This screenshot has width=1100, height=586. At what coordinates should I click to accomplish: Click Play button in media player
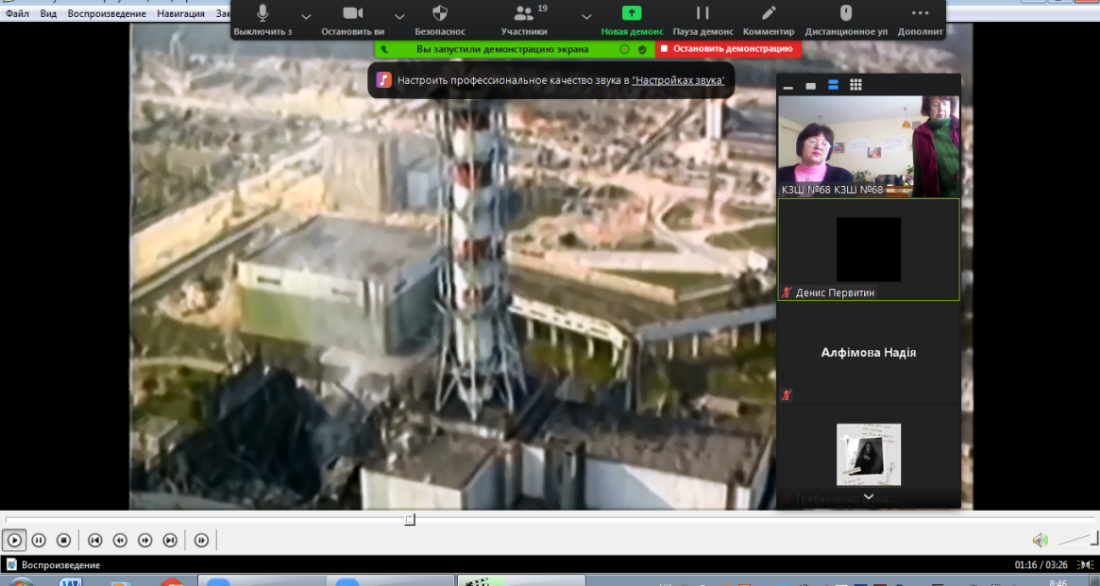click(x=14, y=540)
